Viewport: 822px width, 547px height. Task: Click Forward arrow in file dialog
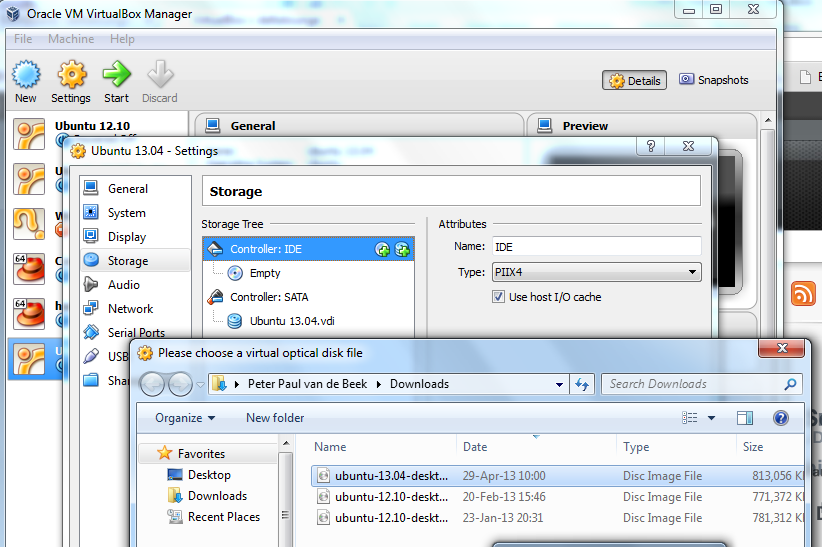pyautogui.click(x=180, y=384)
